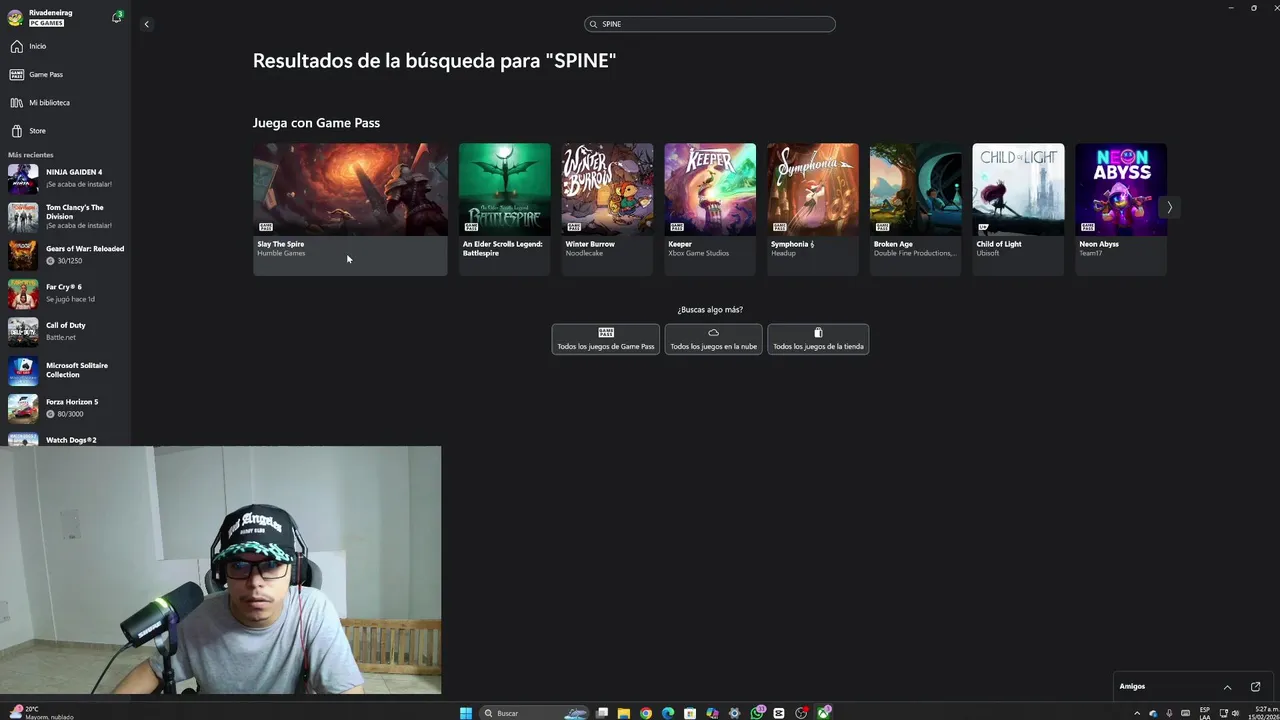
Task: Click the volume speaker tray icon
Action: [1235, 713]
